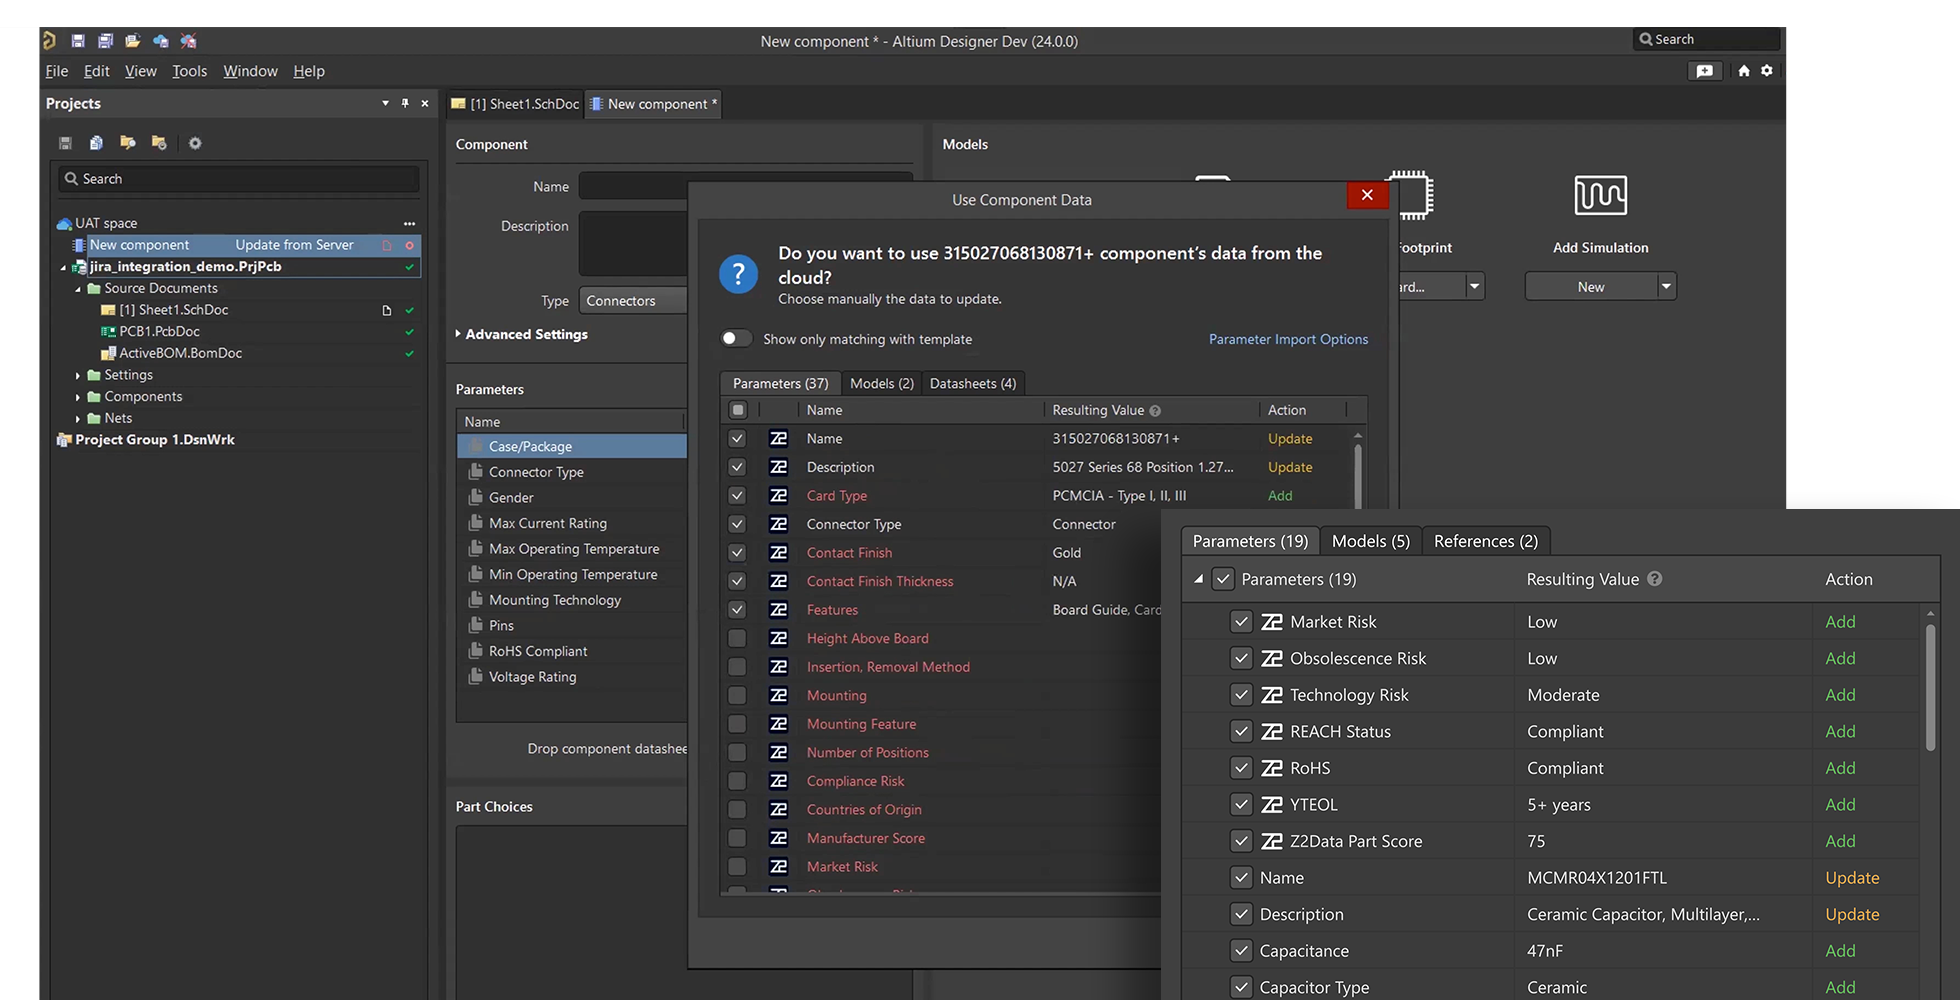The height and width of the screenshot is (1000, 1960).
Task: Open the Add Simulation New dropdown arrow
Action: coord(1666,287)
